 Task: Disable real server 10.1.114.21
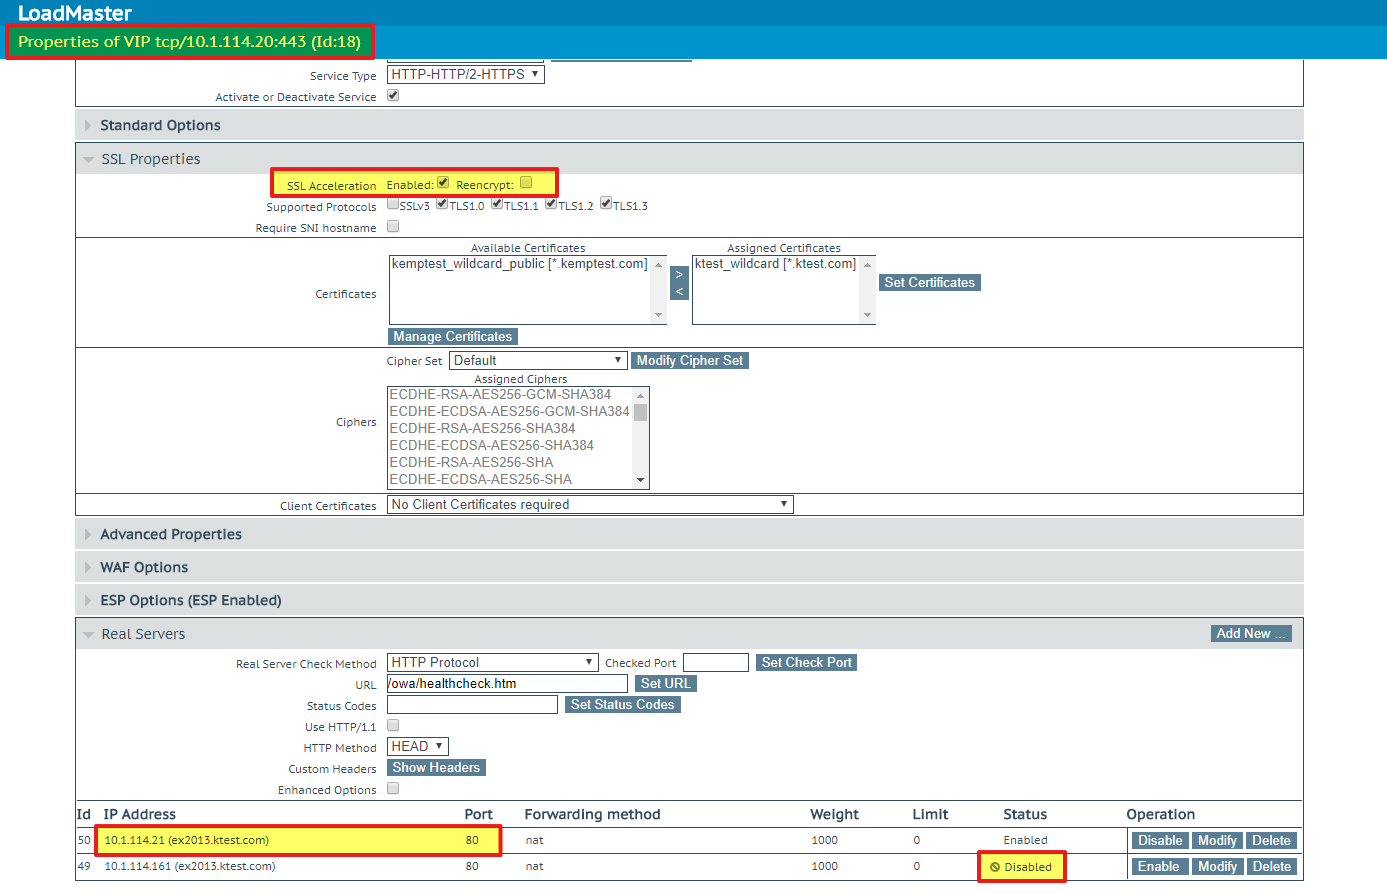(x=1160, y=841)
